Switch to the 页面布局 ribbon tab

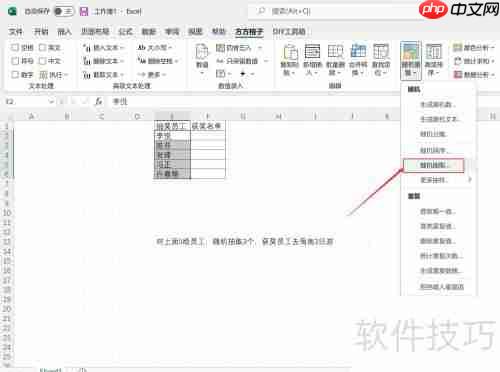pyautogui.click(x=95, y=32)
